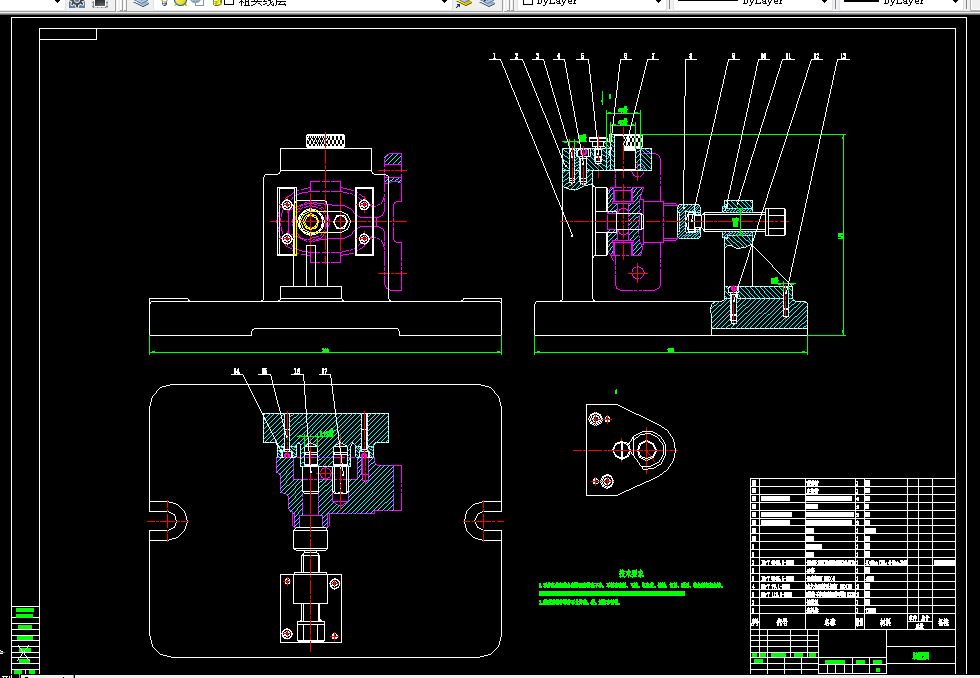980x678 pixels.
Task: Select part balloon number 8
Action: pyautogui.click(x=691, y=56)
